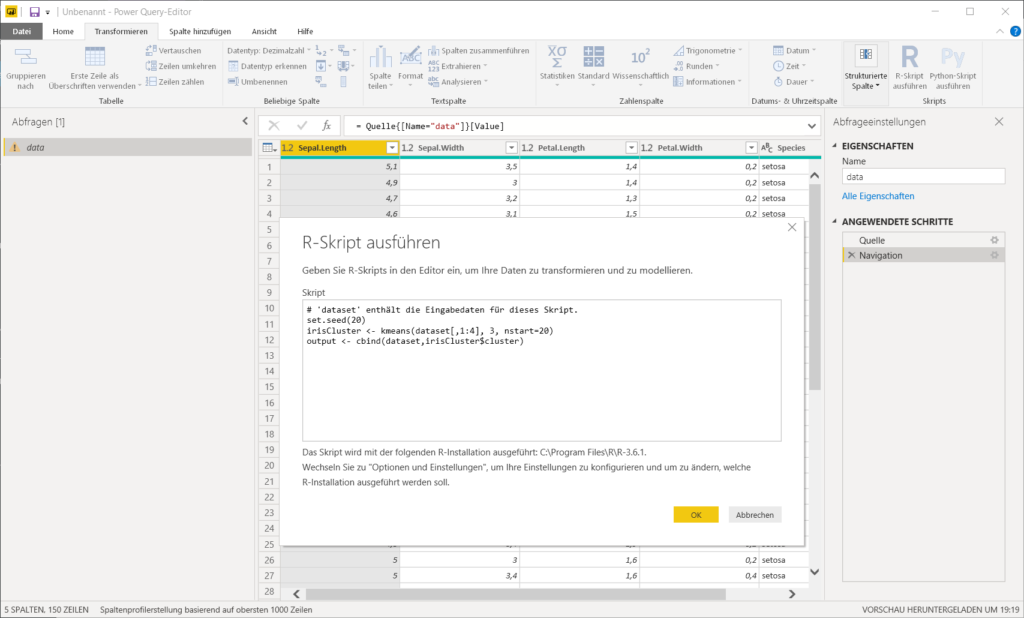The height and width of the screenshot is (618, 1024).
Task: Click the table menu icon in grid corner
Action: [x=269, y=148]
